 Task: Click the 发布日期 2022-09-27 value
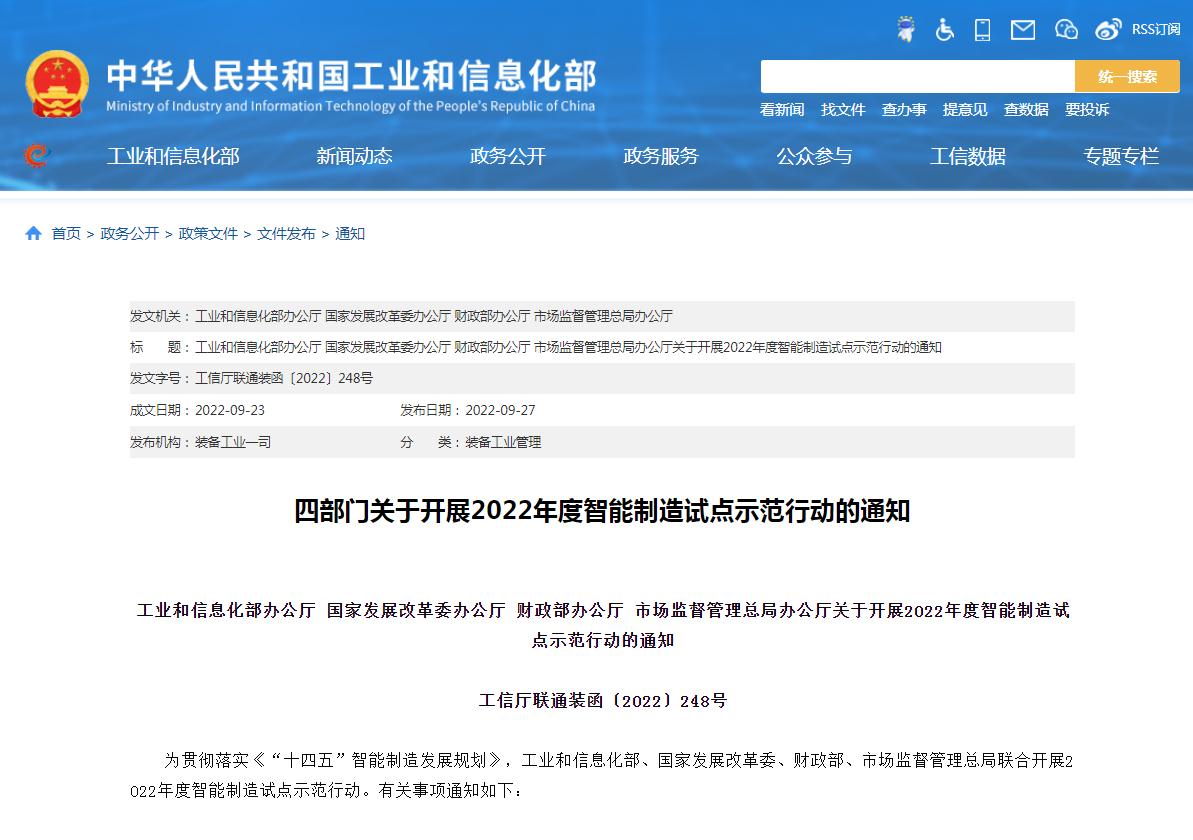500,410
